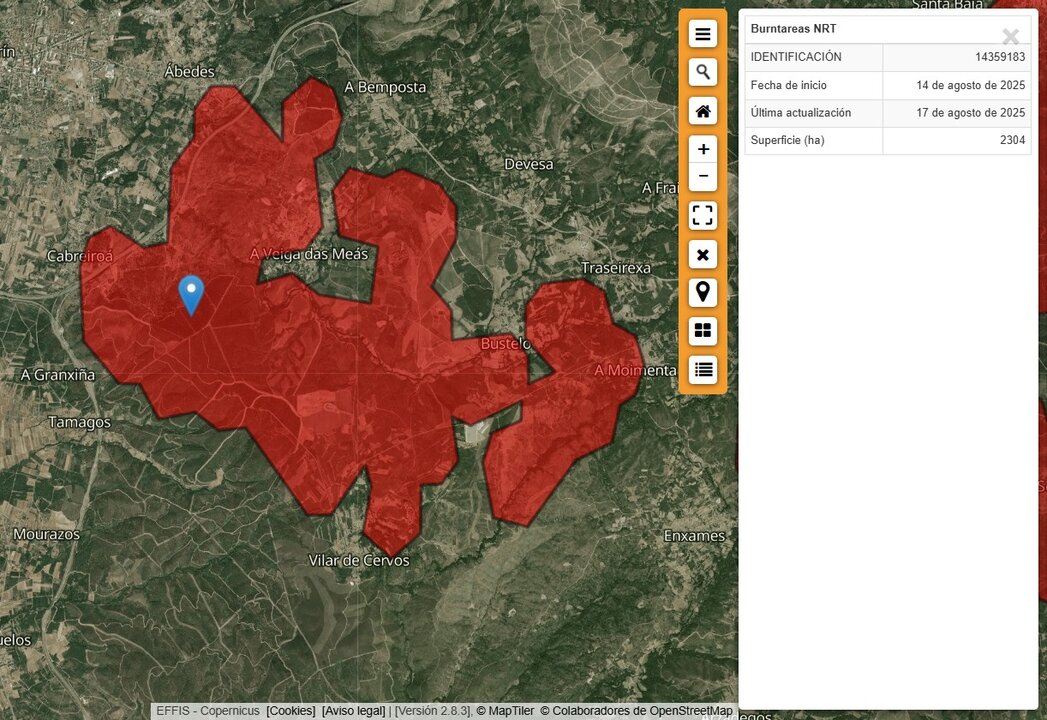This screenshot has width=1047, height=720.
Task: Click the Traseirexa place label
Action: (x=616, y=268)
